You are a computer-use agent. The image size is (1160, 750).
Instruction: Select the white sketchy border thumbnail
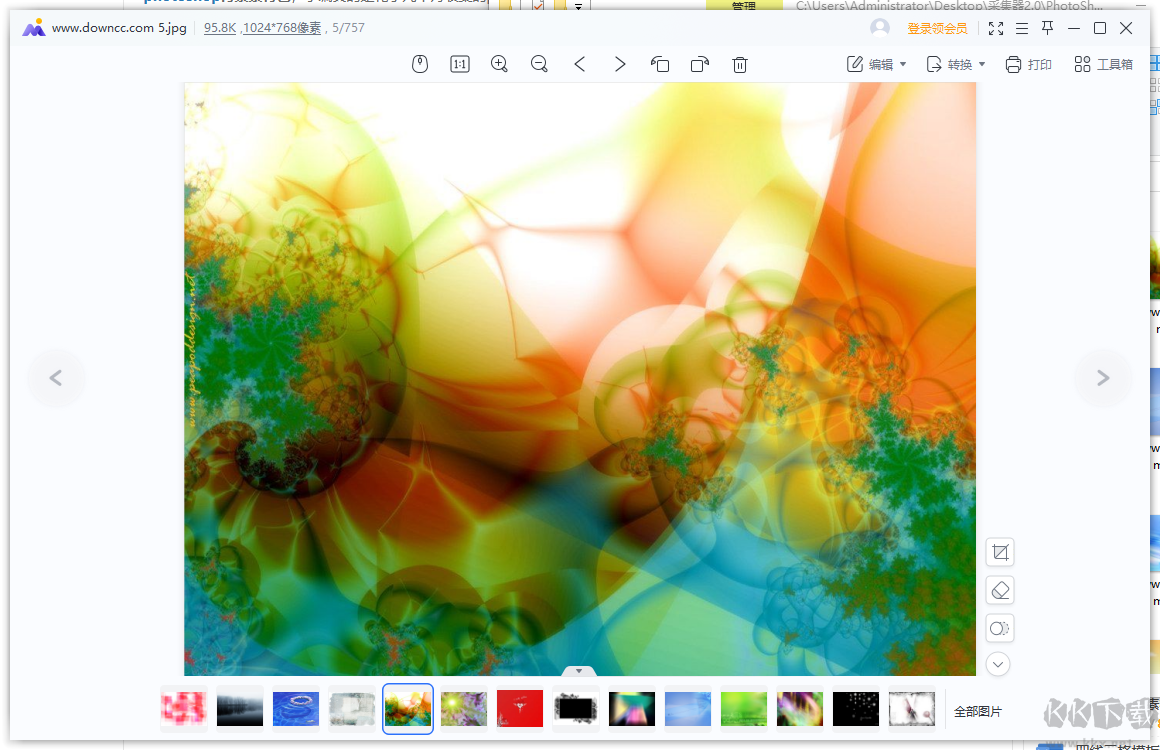(x=911, y=709)
